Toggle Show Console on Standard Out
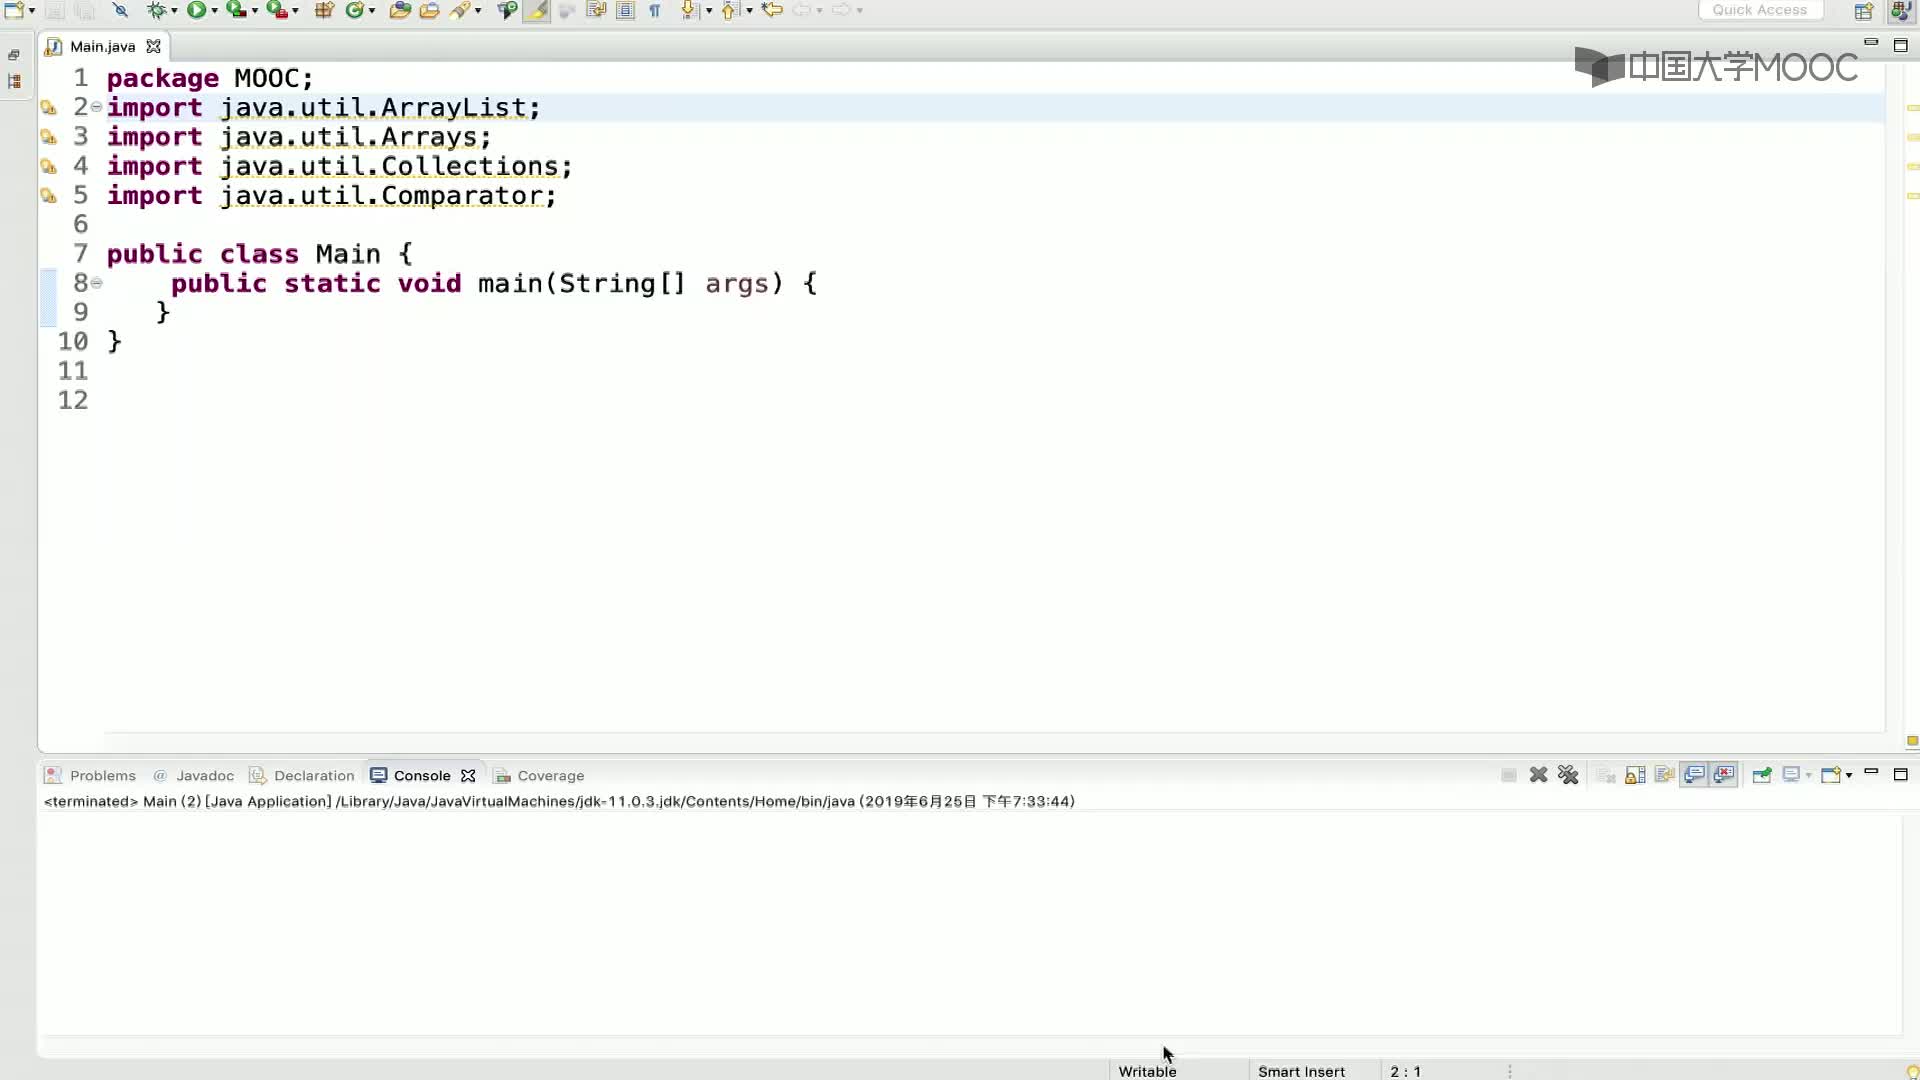The width and height of the screenshot is (1920, 1080). (x=1694, y=775)
